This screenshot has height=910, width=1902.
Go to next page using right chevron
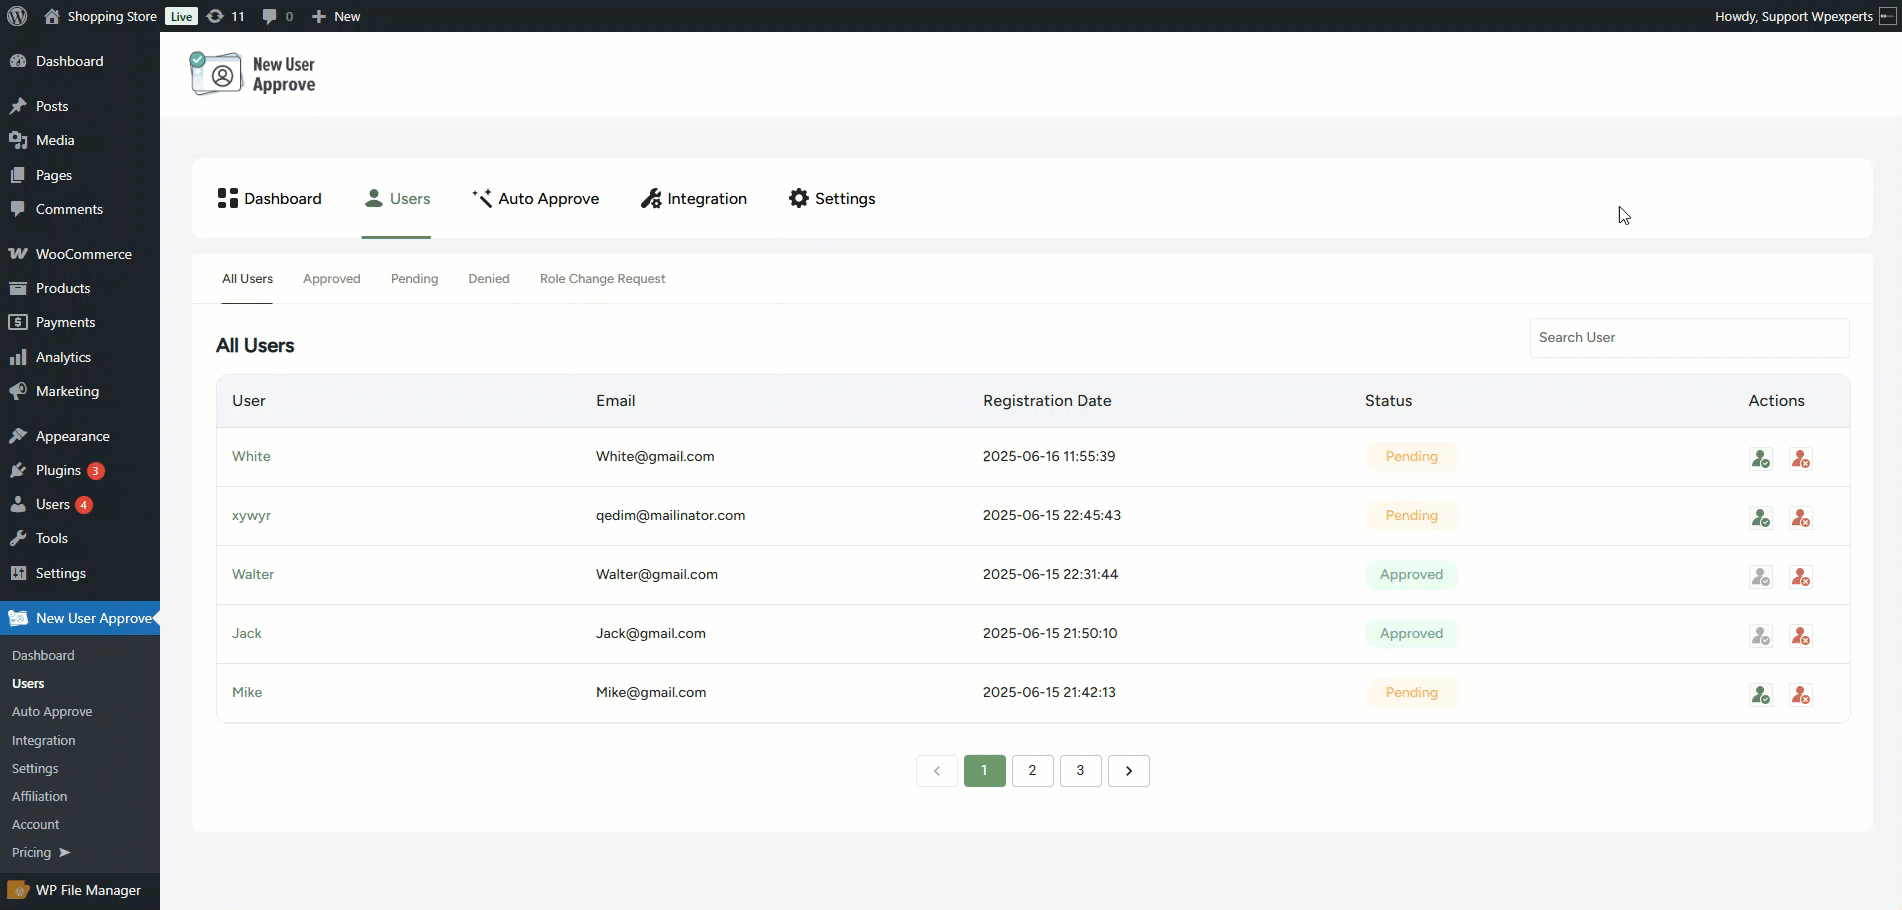point(1128,770)
